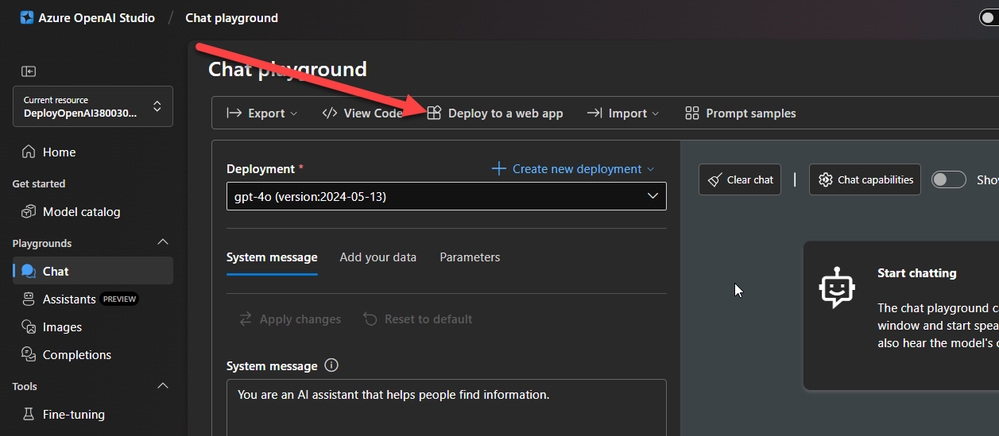This screenshot has height=436, width=999.
Task: Click the Apply changes arrows icon
Action: (x=245, y=319)
